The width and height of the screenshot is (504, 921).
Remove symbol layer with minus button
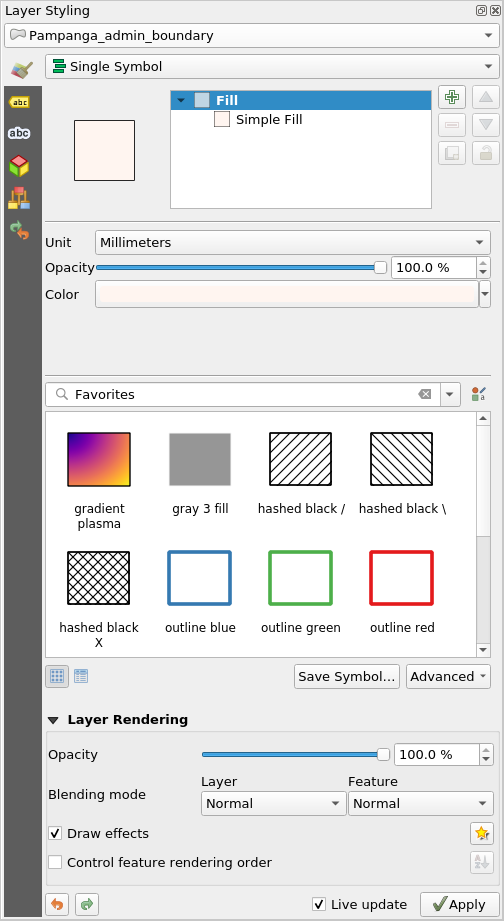(452, 125)
